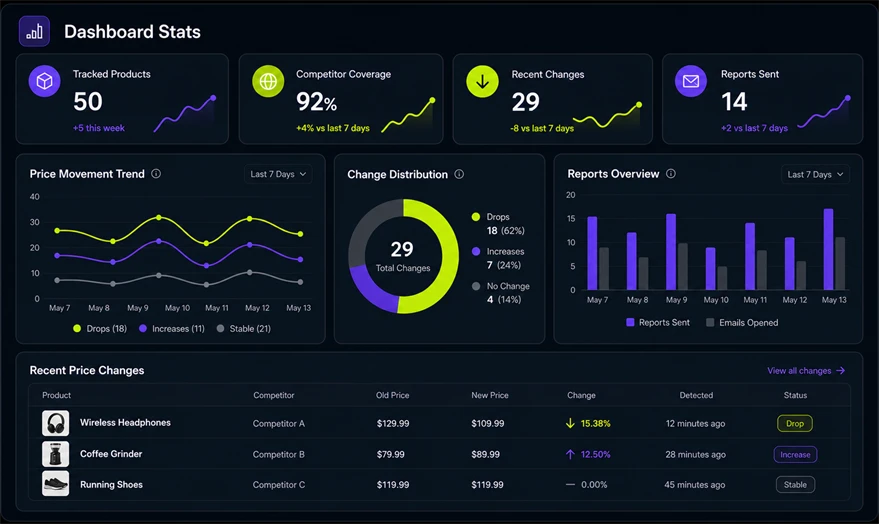Click the 29 Total Changes donut center

(403, 256)
